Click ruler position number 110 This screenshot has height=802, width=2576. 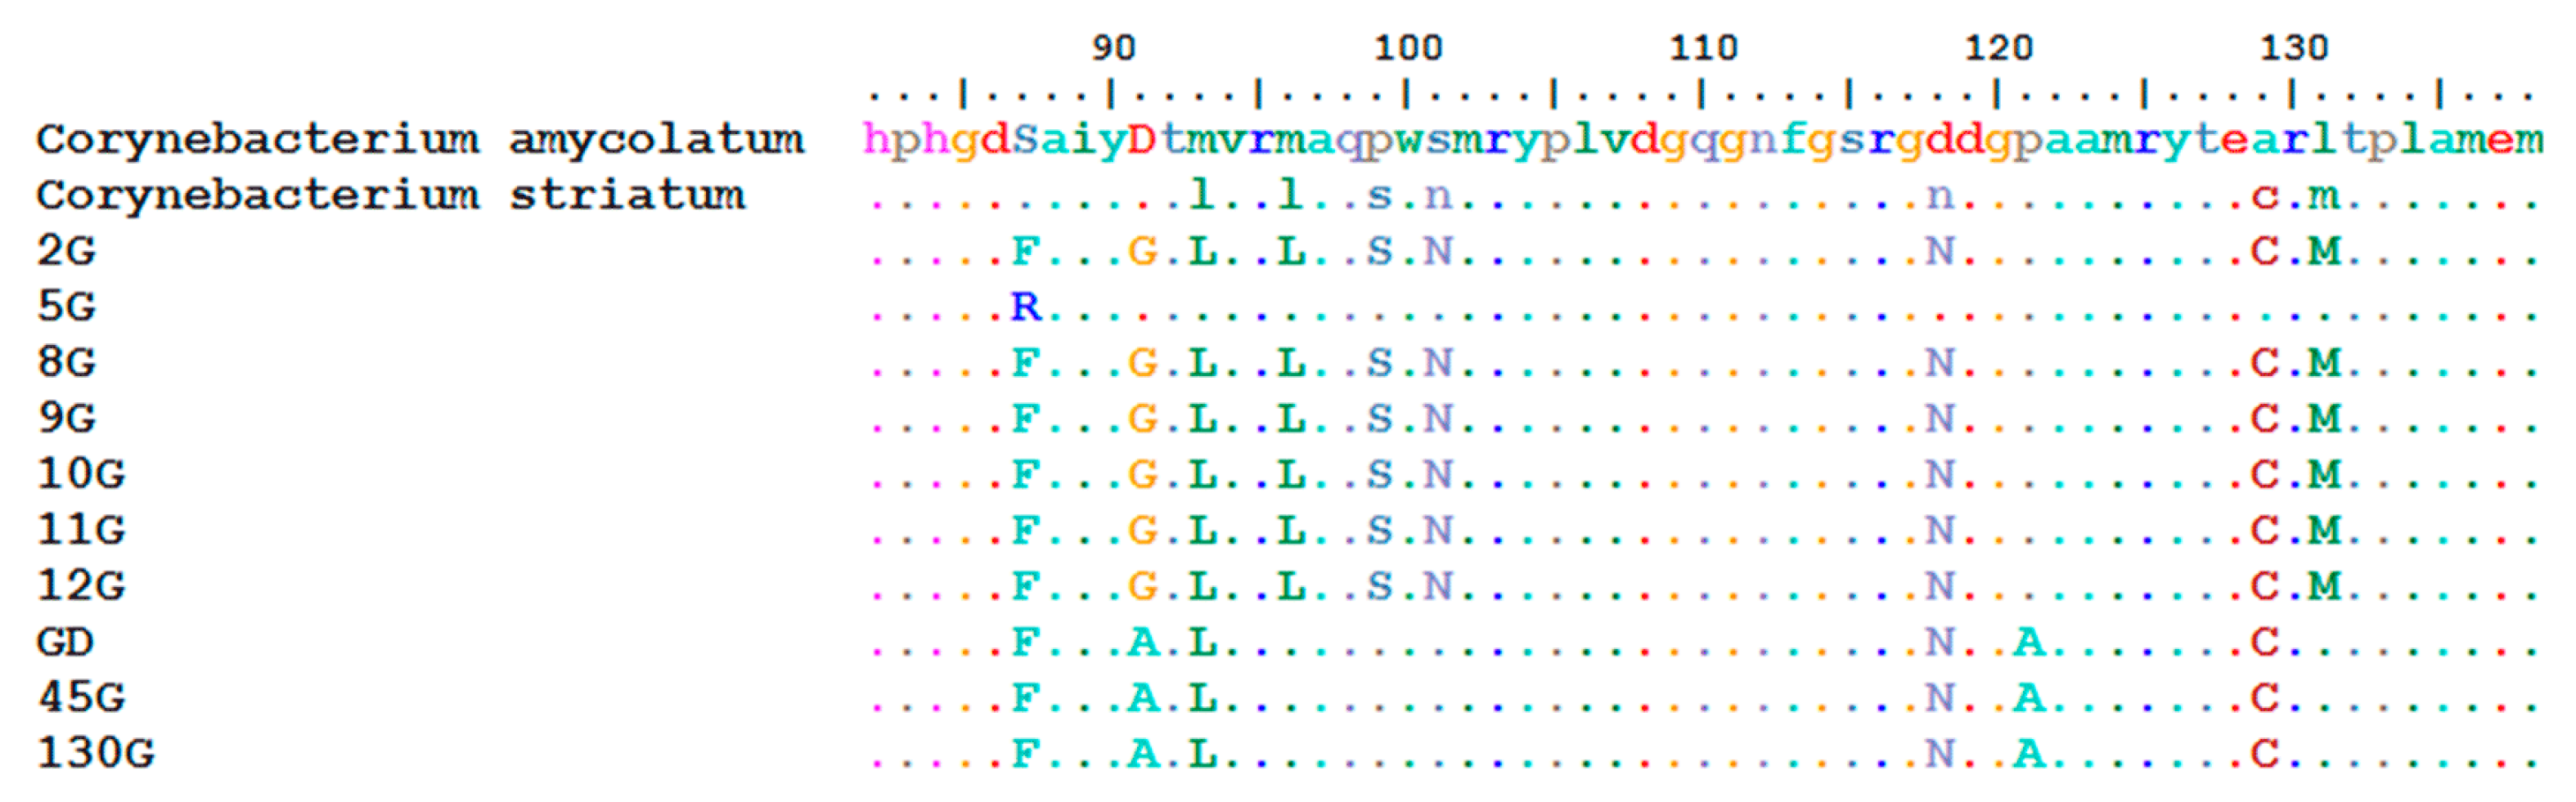(x=1704, y=48)
